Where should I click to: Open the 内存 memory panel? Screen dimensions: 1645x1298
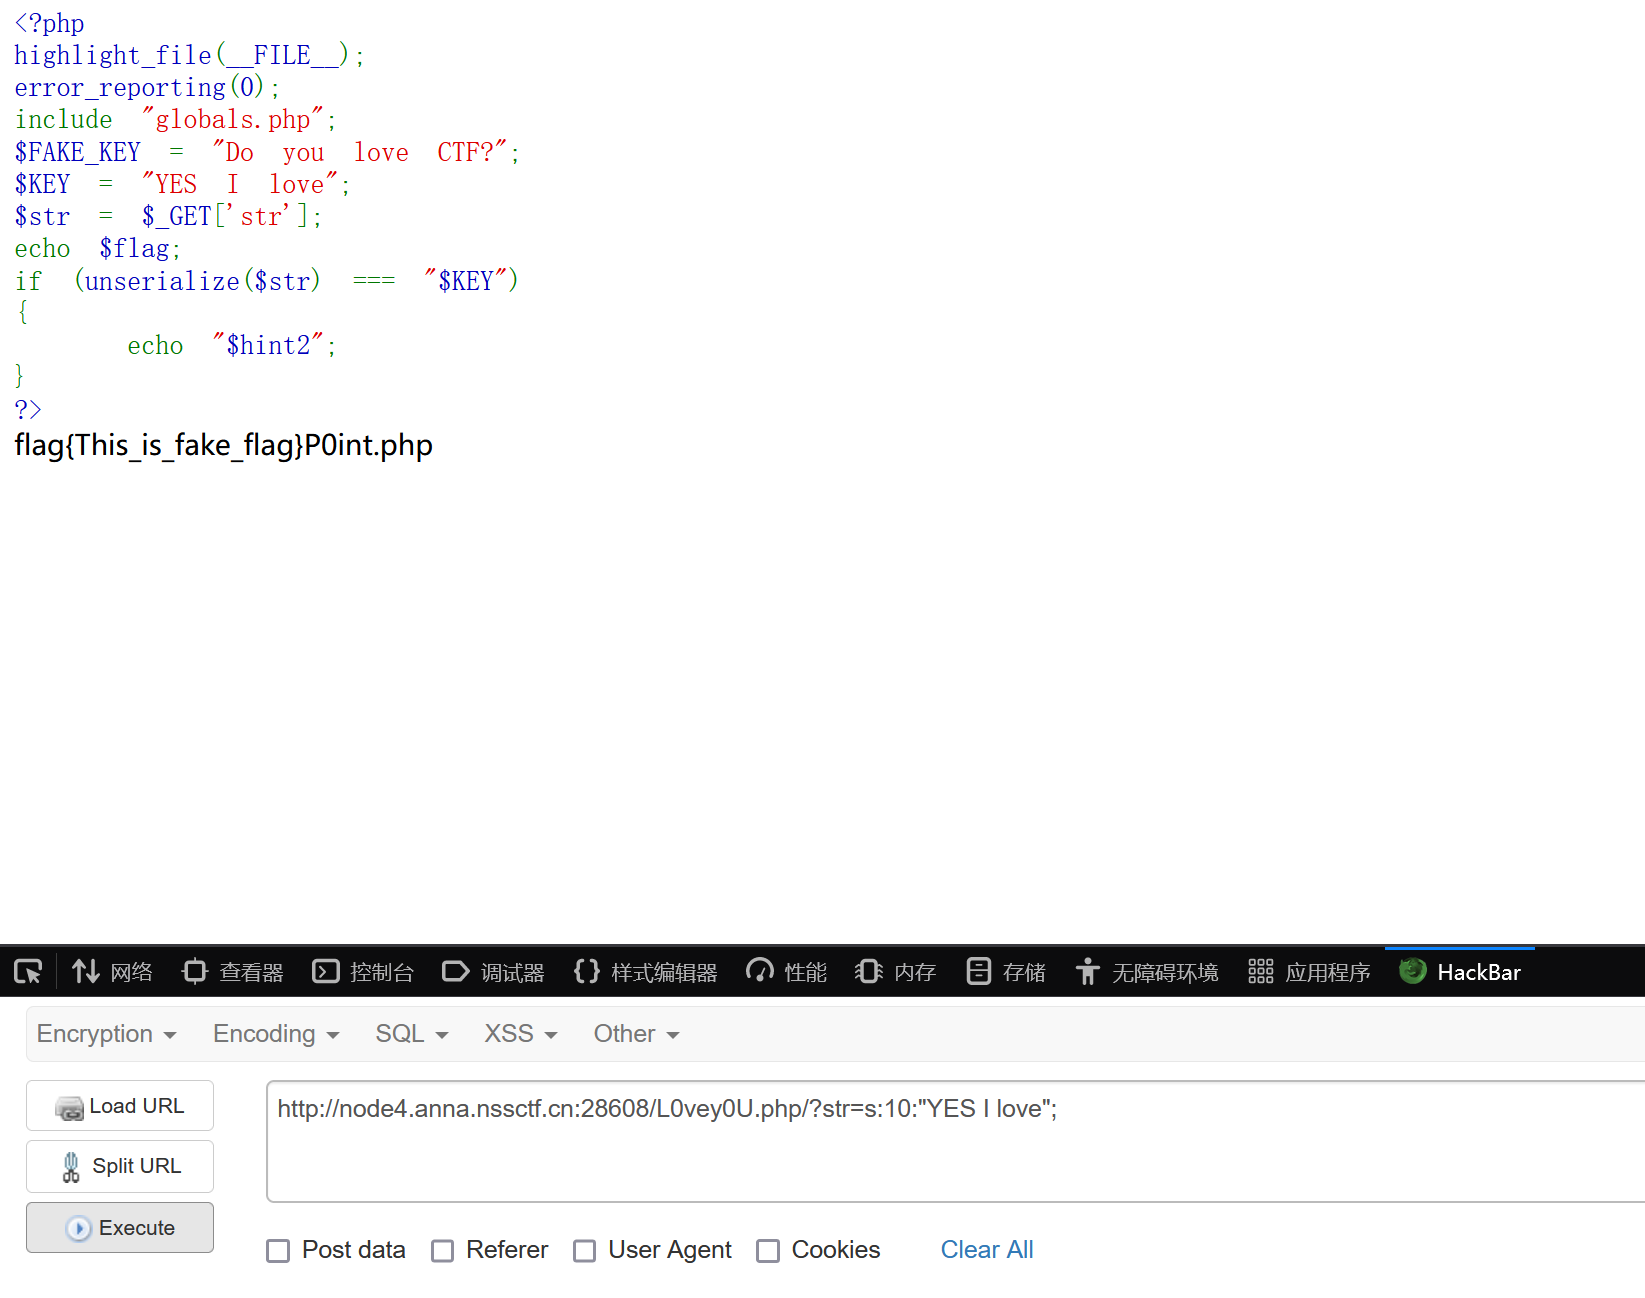point(896,972)
